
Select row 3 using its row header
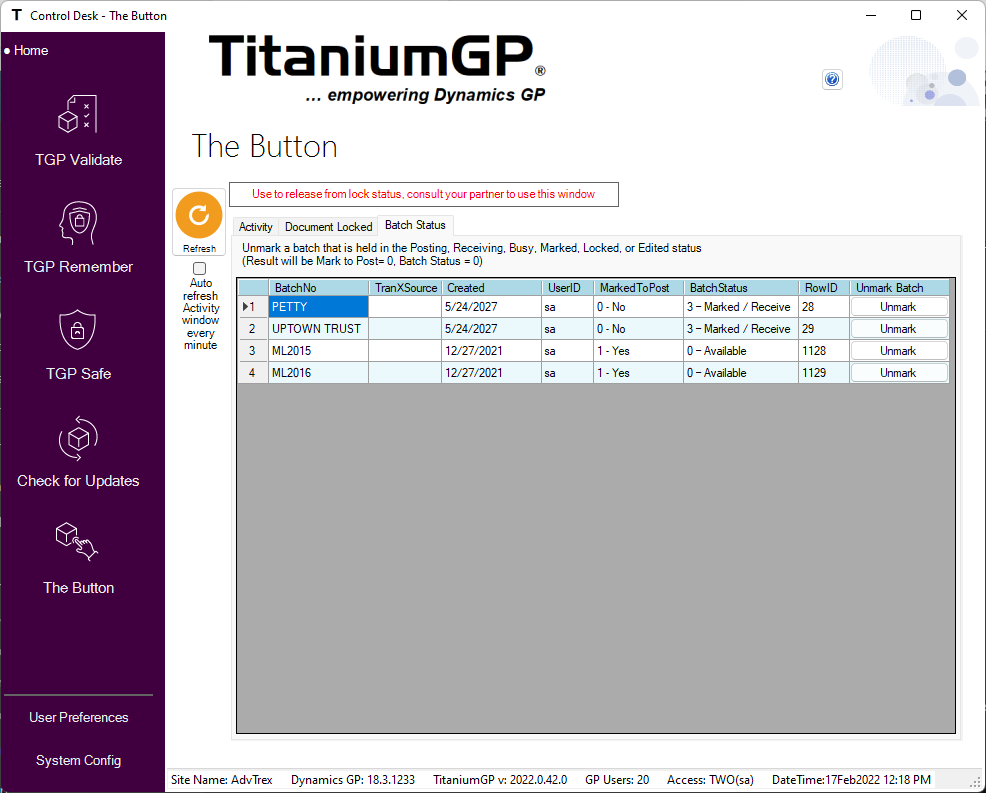click(253, 351)
